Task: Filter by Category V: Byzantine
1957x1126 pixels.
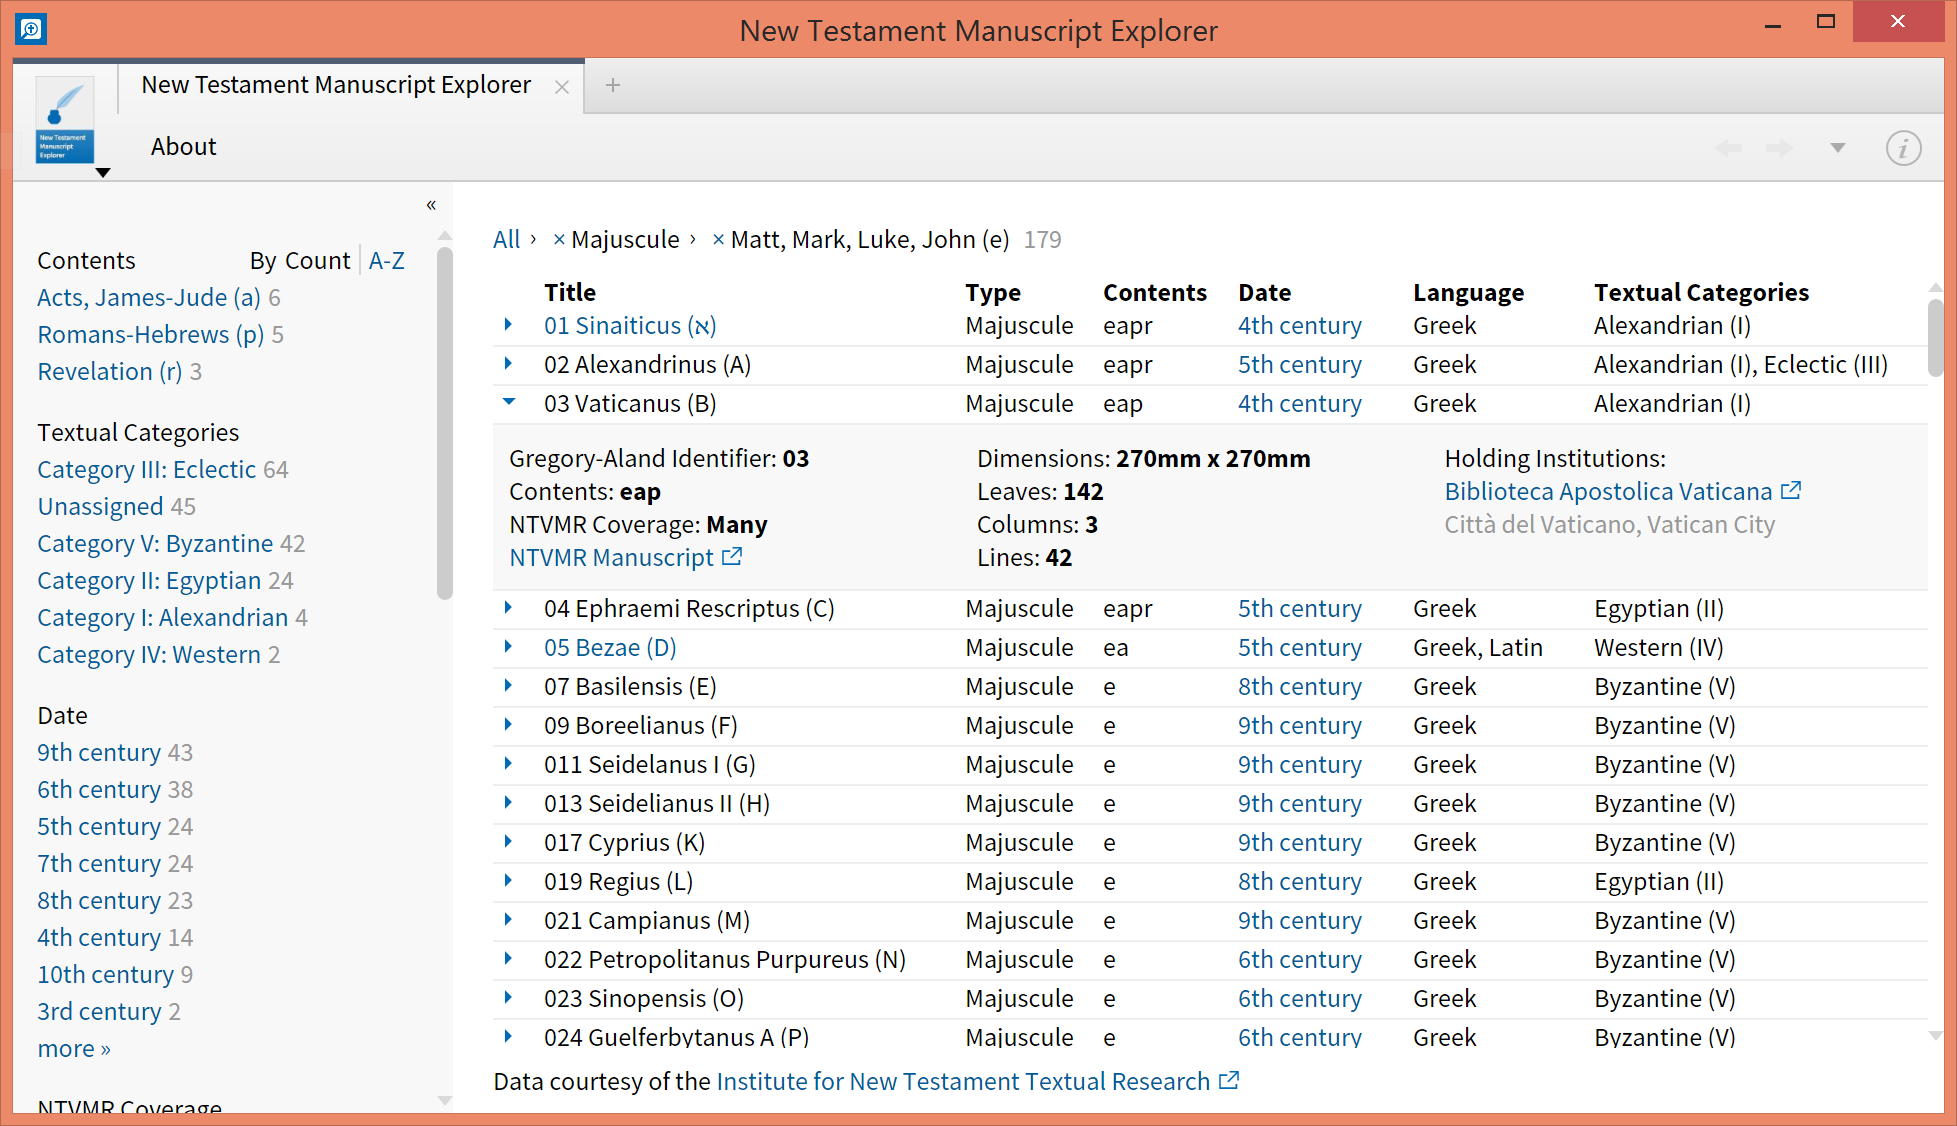Action: coord(155,544)
